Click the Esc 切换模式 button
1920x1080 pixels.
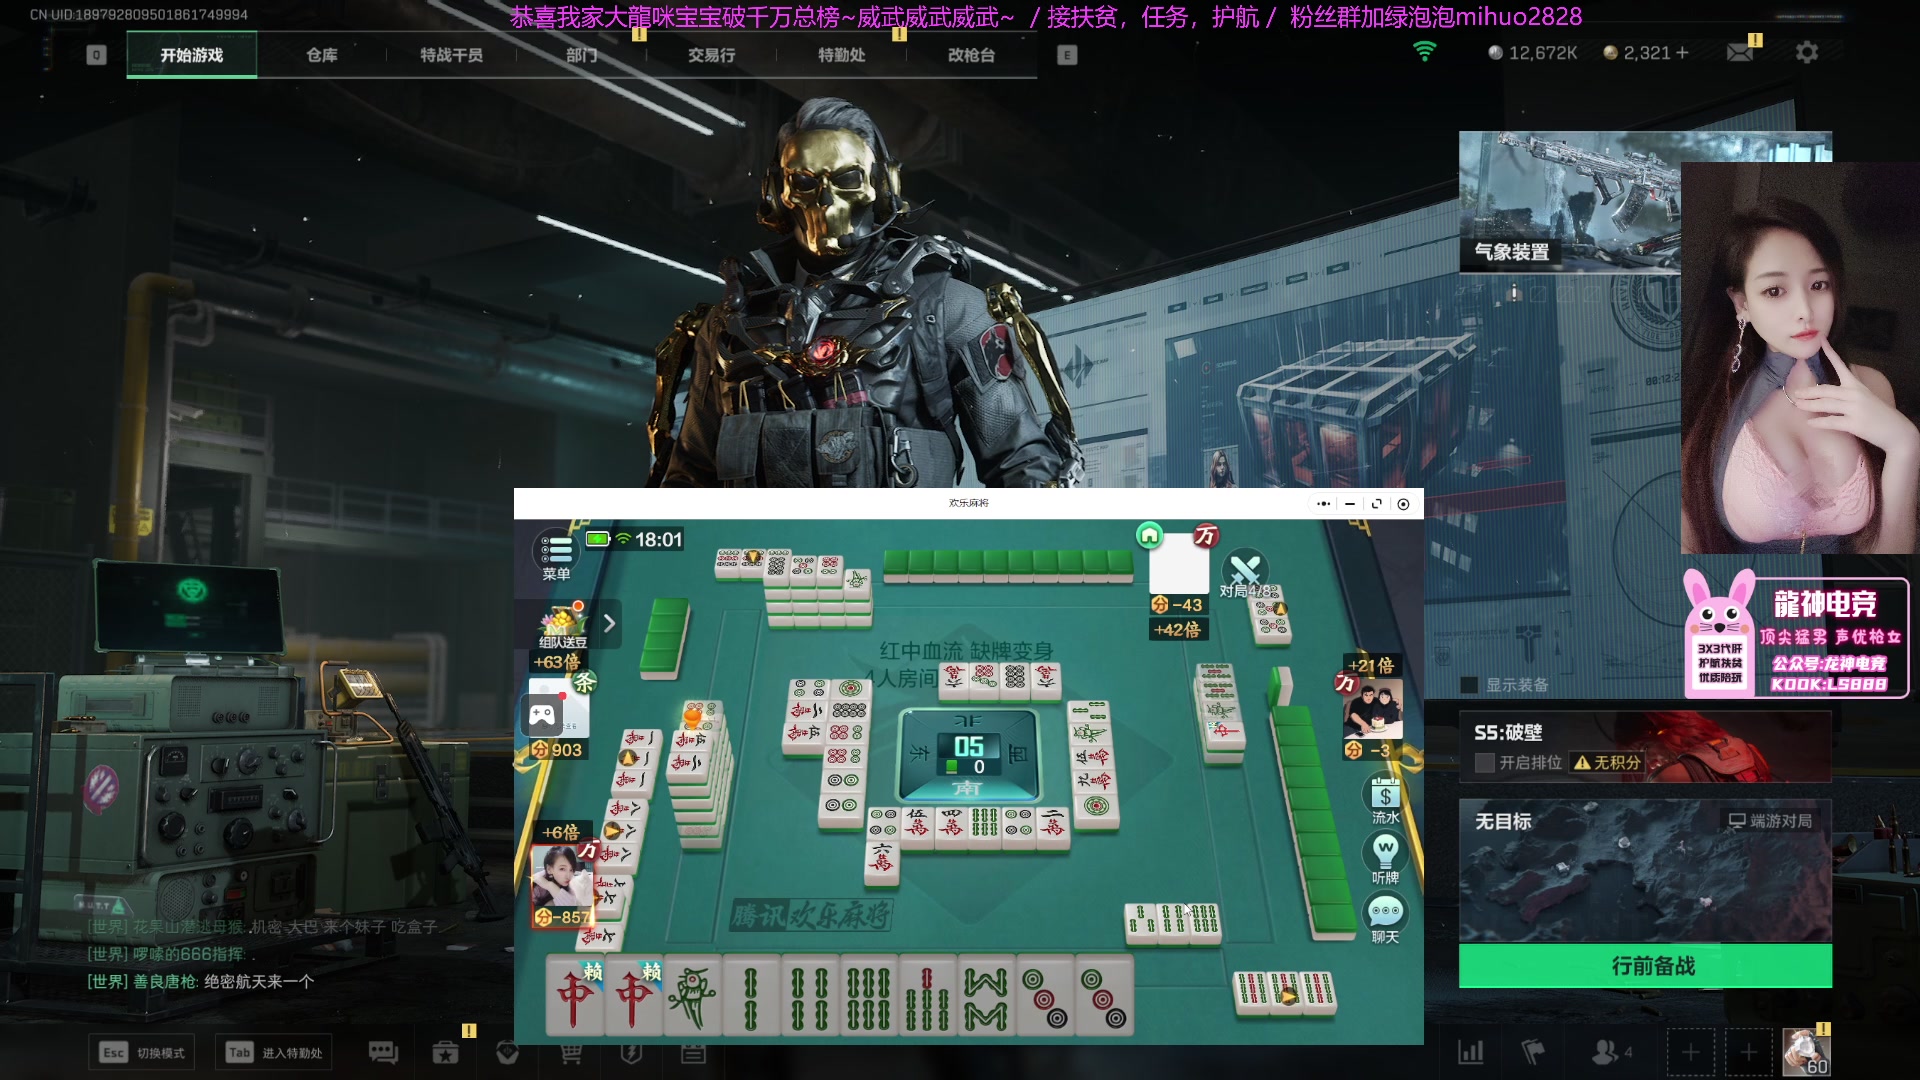pos(142,1052)
